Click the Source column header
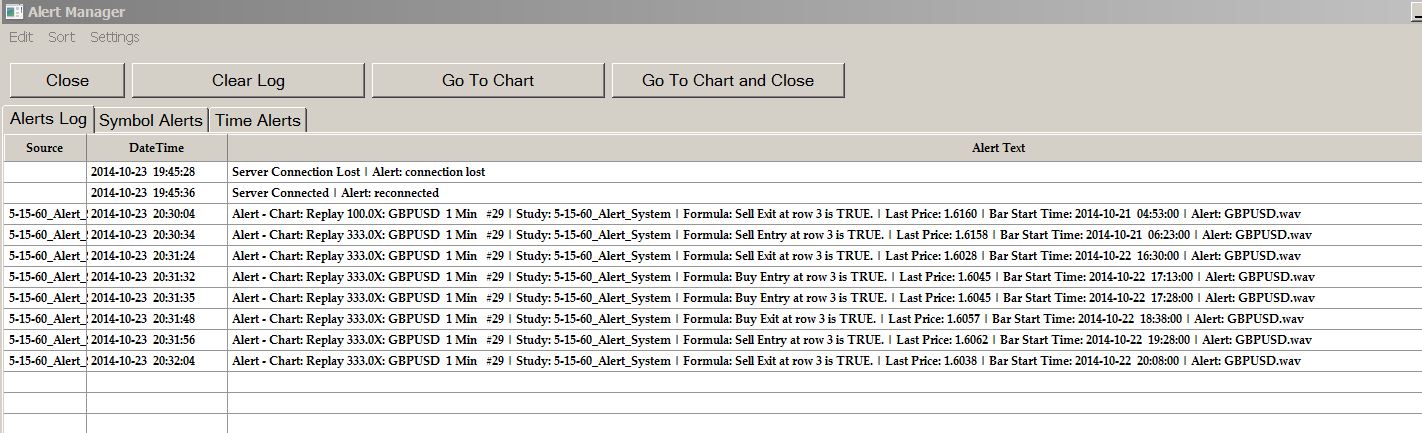This screenshot has height=433, width=1422. click(x=44, y=148)
